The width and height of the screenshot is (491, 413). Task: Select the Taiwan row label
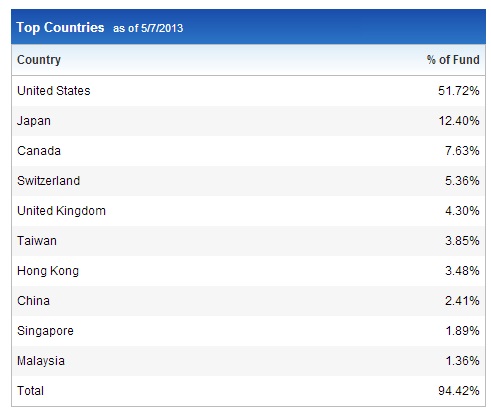(x=37, y=241)
